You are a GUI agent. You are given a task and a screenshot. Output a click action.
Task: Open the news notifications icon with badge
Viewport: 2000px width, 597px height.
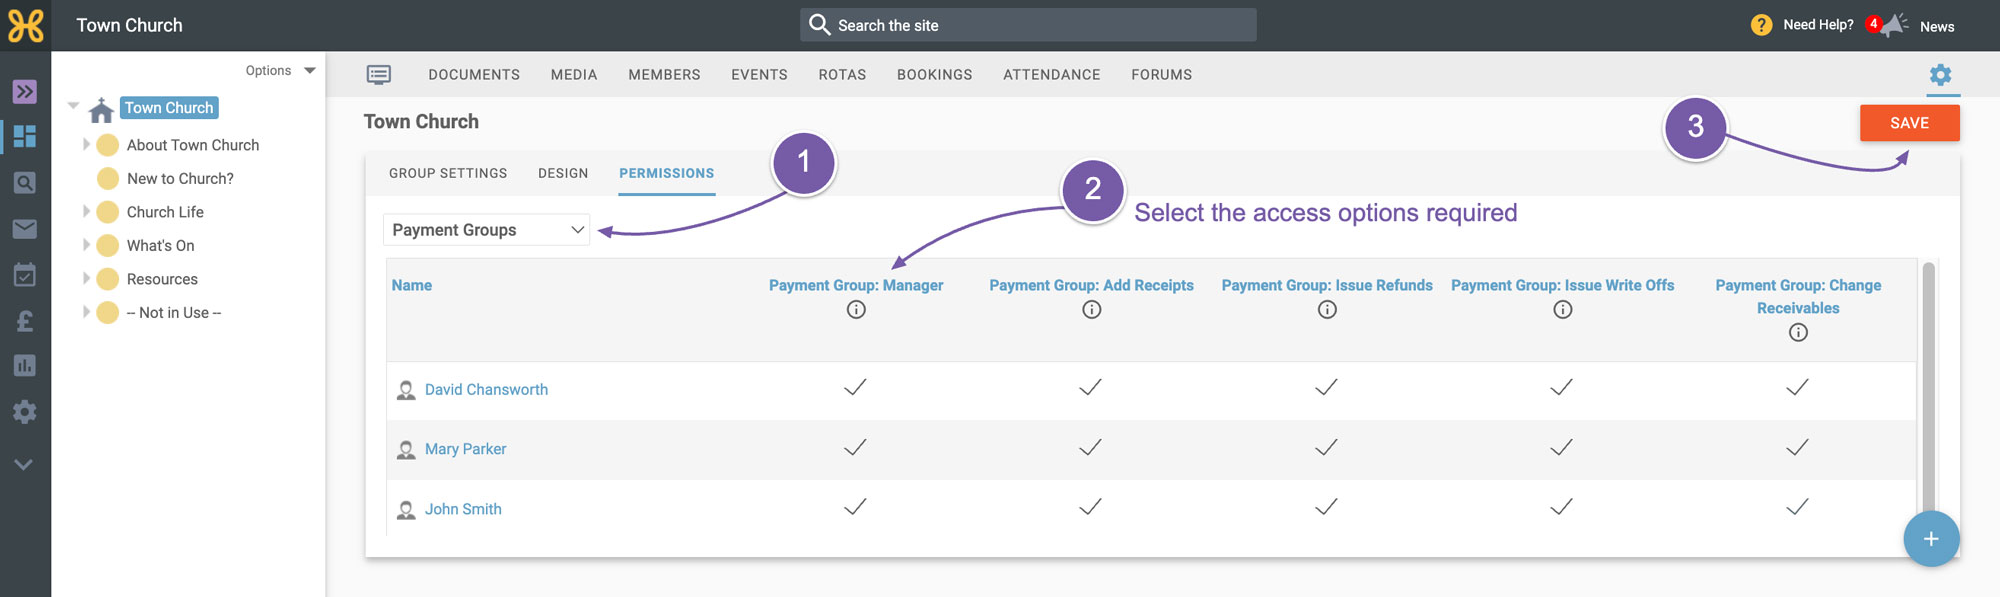[1888, 25]
